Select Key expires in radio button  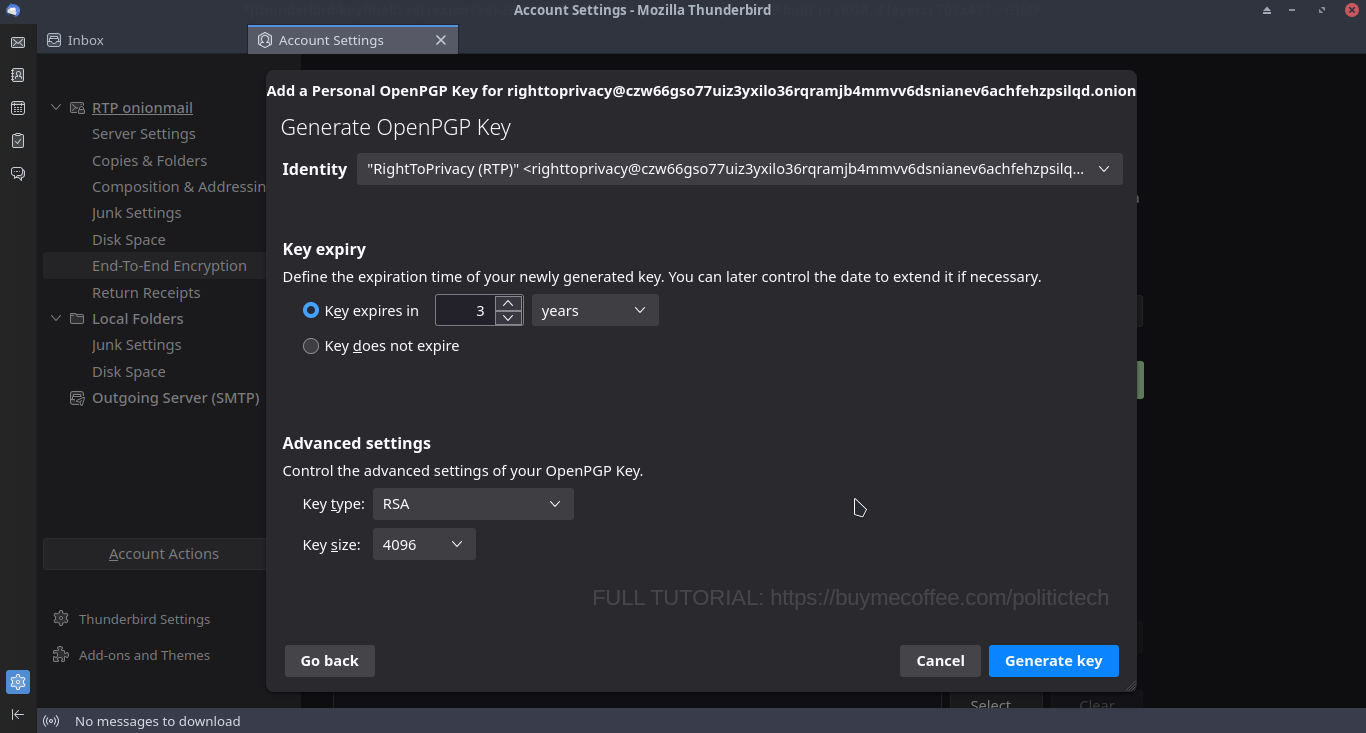tap(311, 311)
